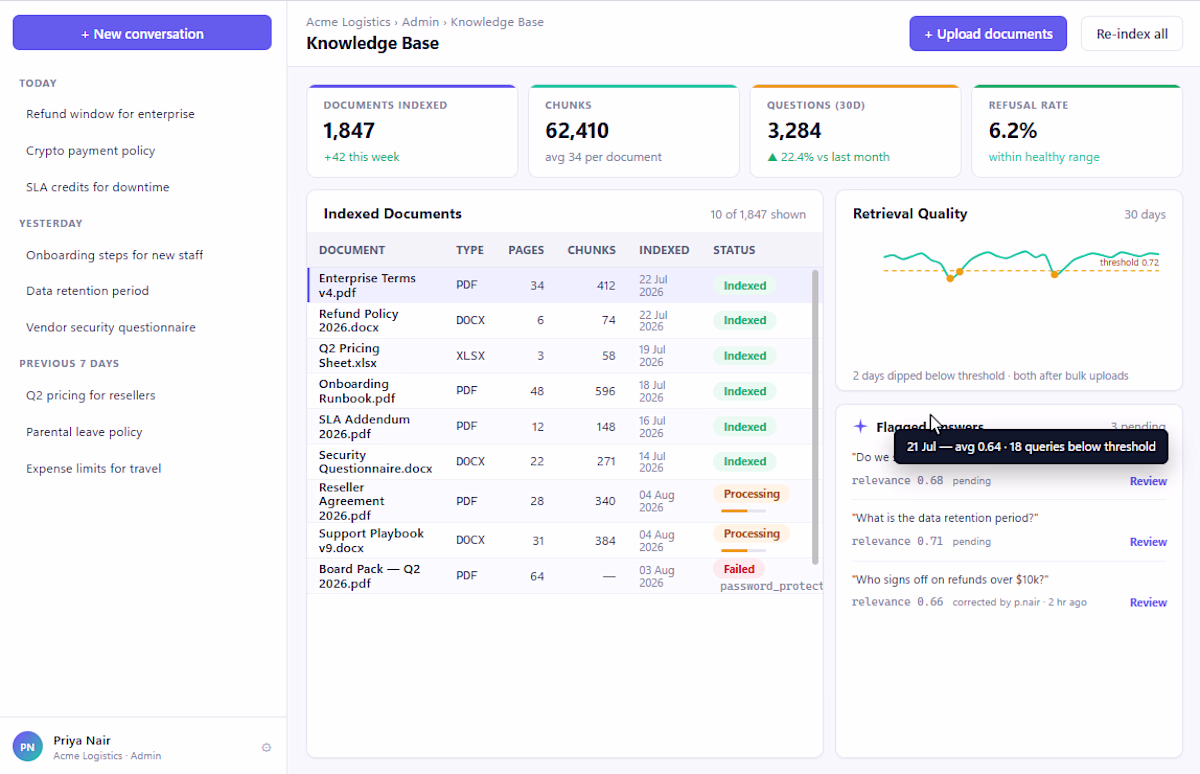1200x774 pixels.
Task: Go to Admin in the breadcrumb
Action: [422, 22]
